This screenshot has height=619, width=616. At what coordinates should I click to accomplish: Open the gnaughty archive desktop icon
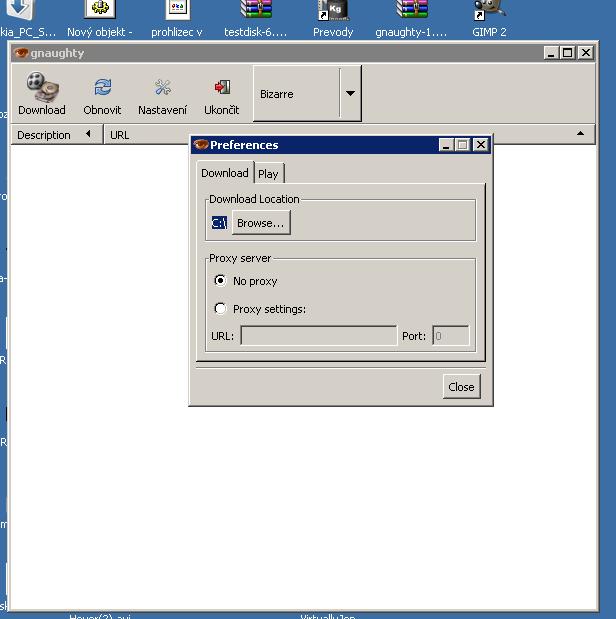click(411, 11)
